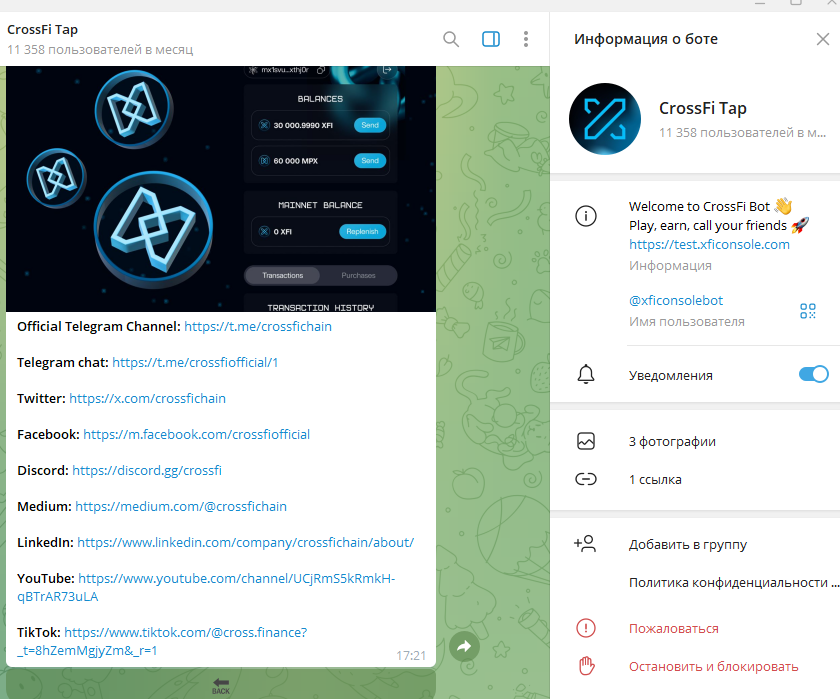Click message timestamp 17:21
Viewport: 840px width, 699px height.
(411, 656)
